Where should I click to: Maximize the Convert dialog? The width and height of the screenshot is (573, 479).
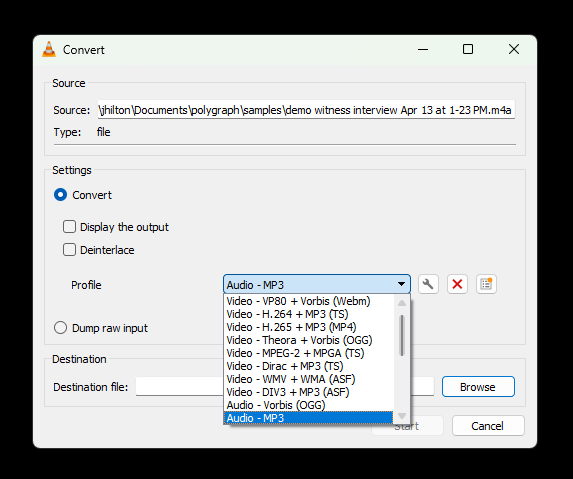[x=468, y=49]
